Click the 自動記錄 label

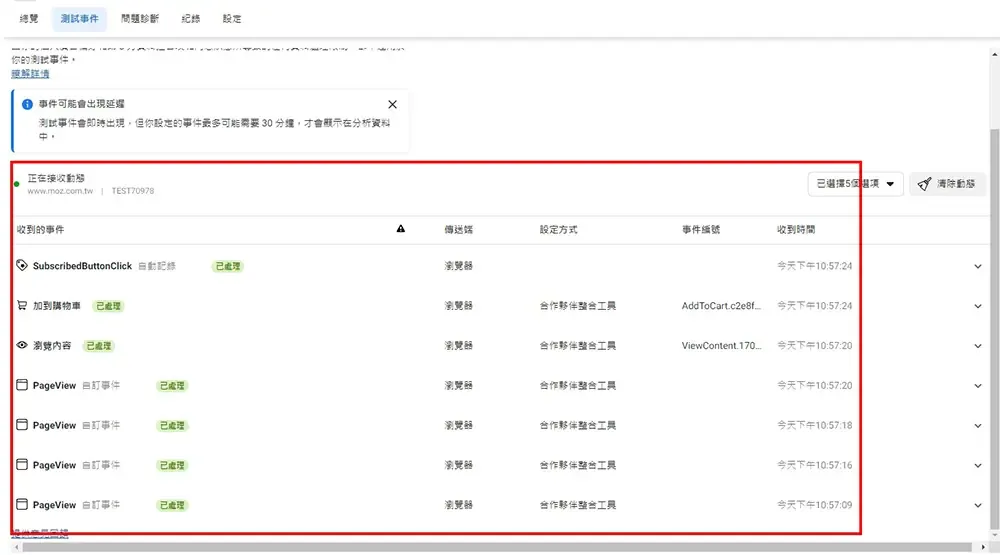coord(157,265)
